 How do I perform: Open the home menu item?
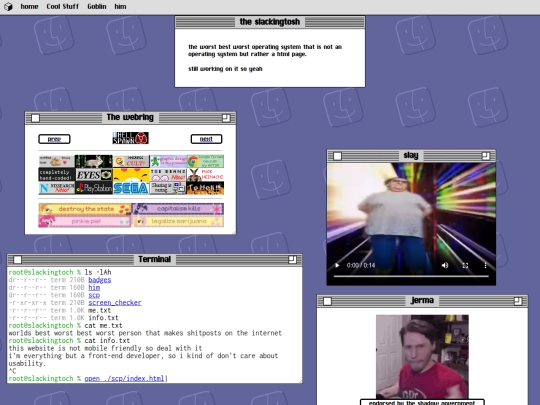point(29,7)
